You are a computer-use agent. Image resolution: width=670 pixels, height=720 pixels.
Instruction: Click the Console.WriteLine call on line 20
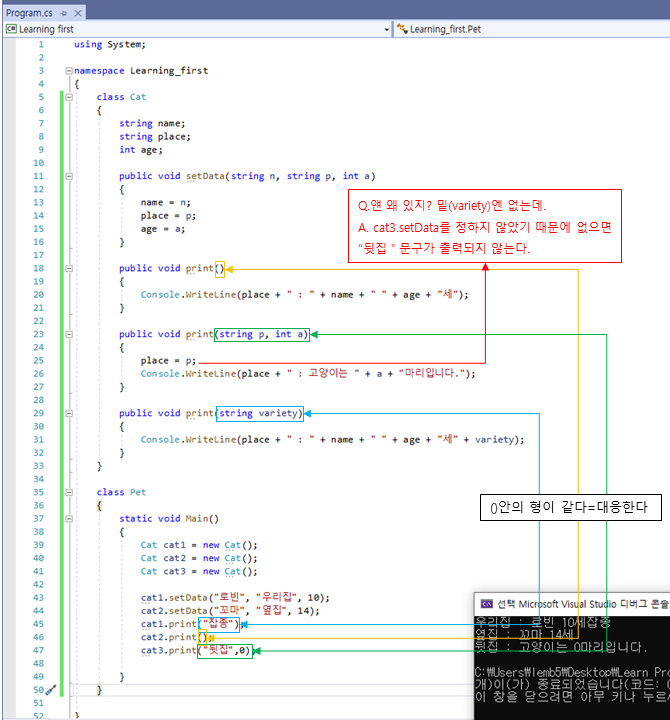click(x=304, y=295)
